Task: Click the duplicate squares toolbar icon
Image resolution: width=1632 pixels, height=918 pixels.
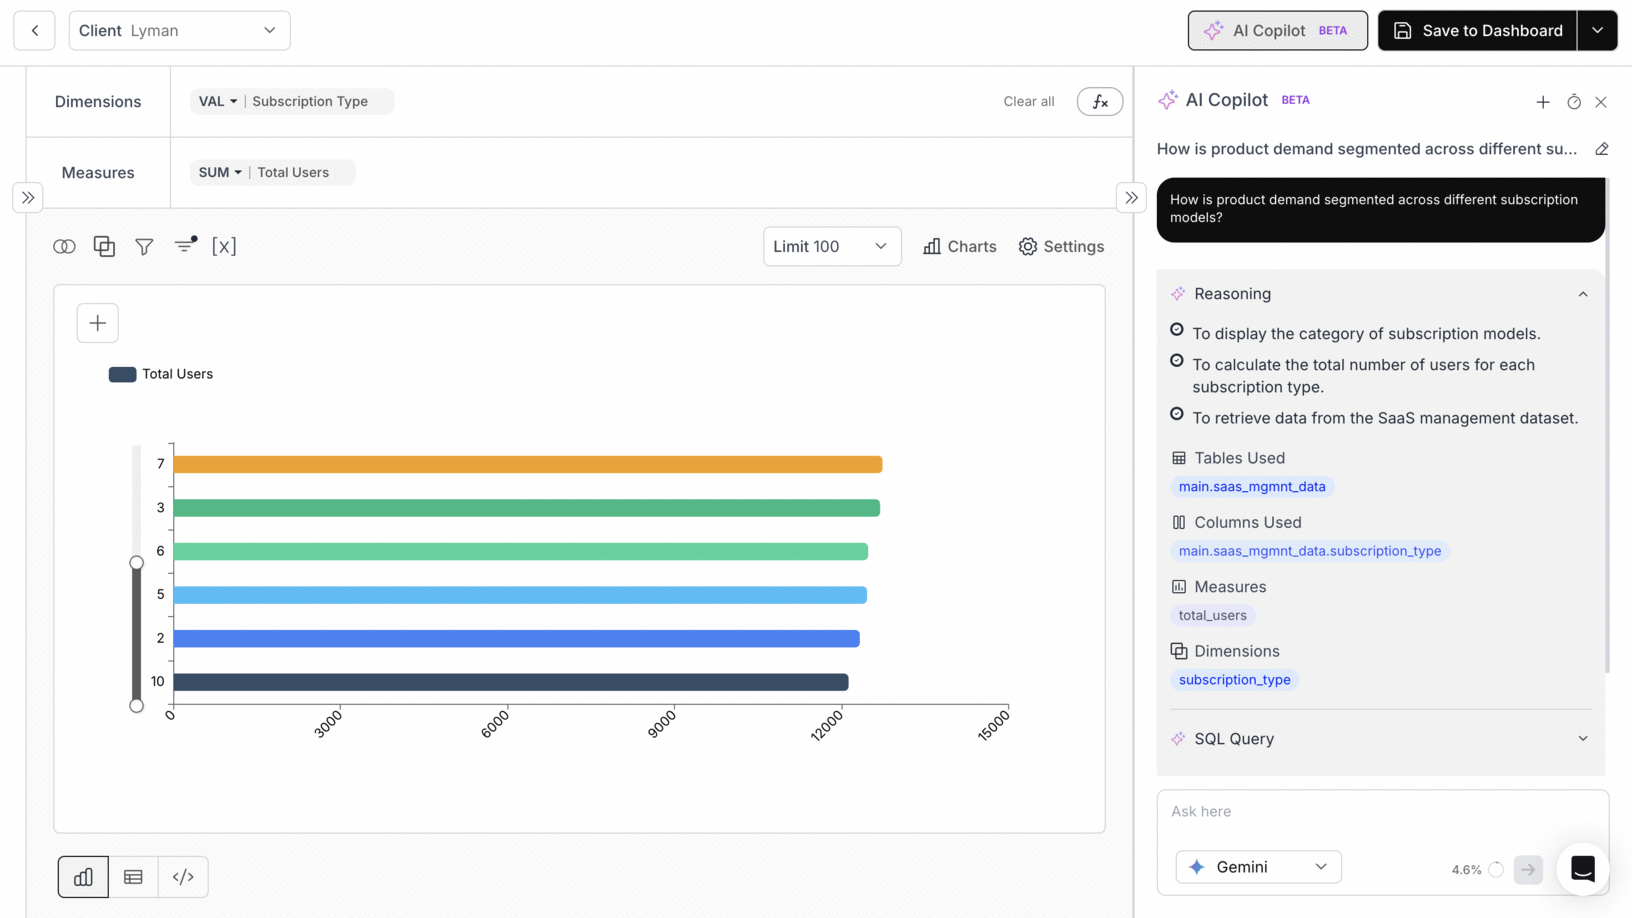Action: click(x=104, y=246)
